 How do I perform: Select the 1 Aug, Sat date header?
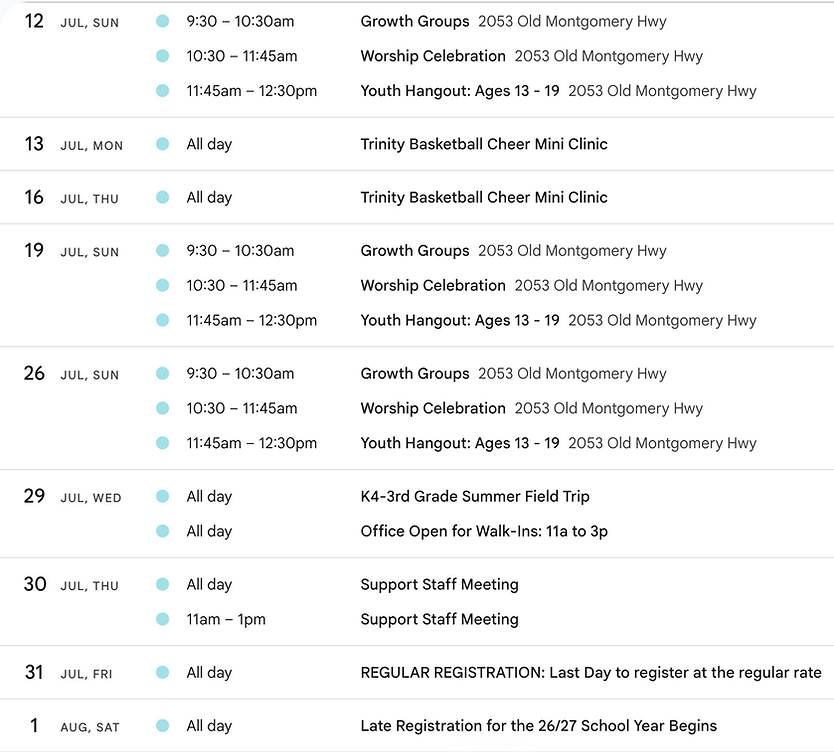click(74, 726)
